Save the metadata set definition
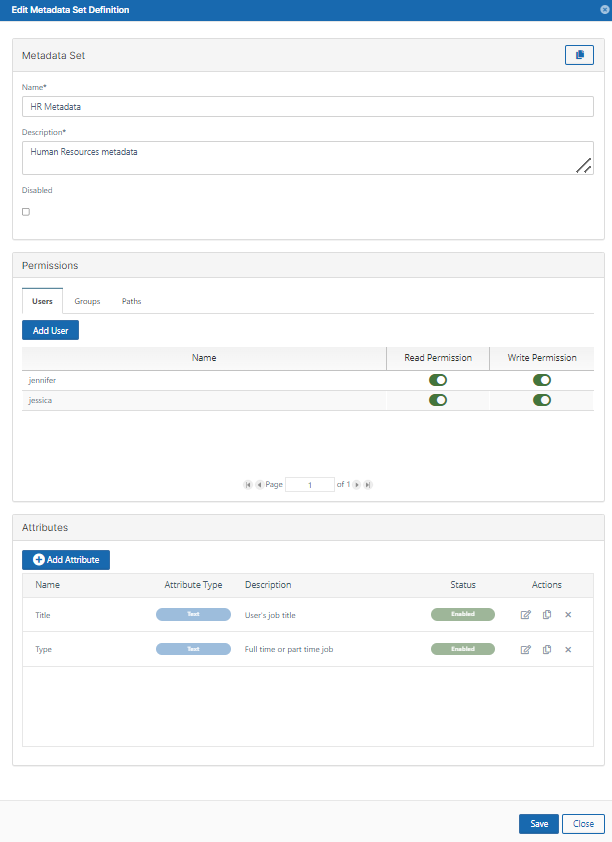Image resolution: width=612 pixels, height=842 pixels. (x=539, y=824)
